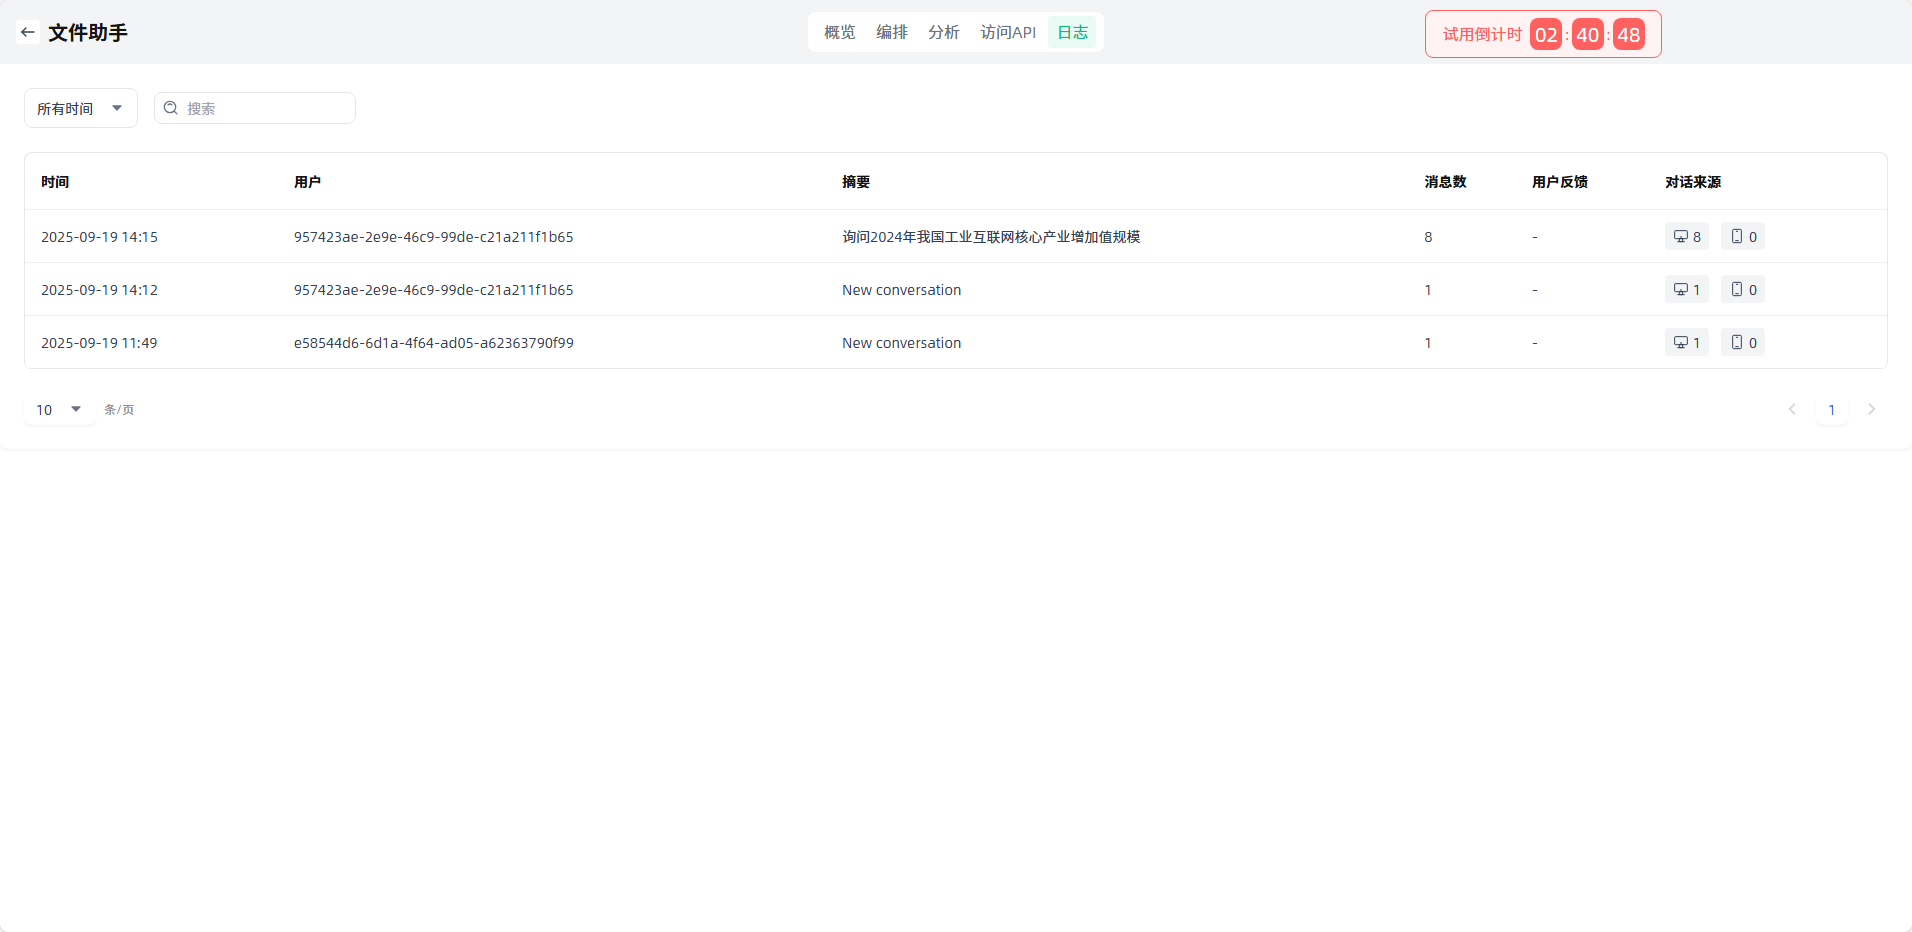
Task: Click the desktop source icon in first row
Action: 1681,237
